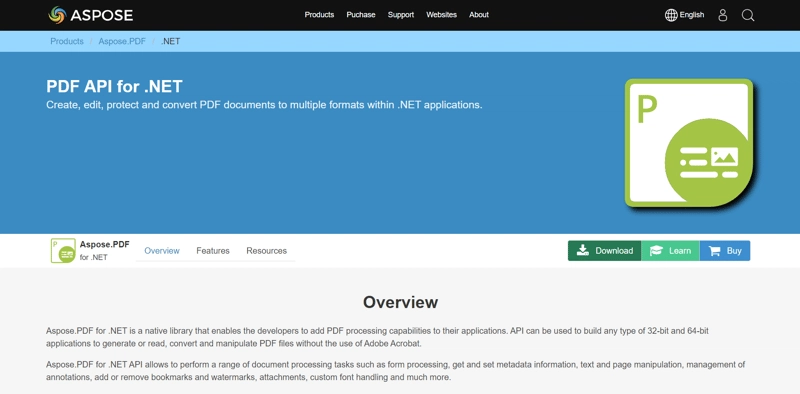Click the graduation cap Learn icon

click(x=656, y=251)
